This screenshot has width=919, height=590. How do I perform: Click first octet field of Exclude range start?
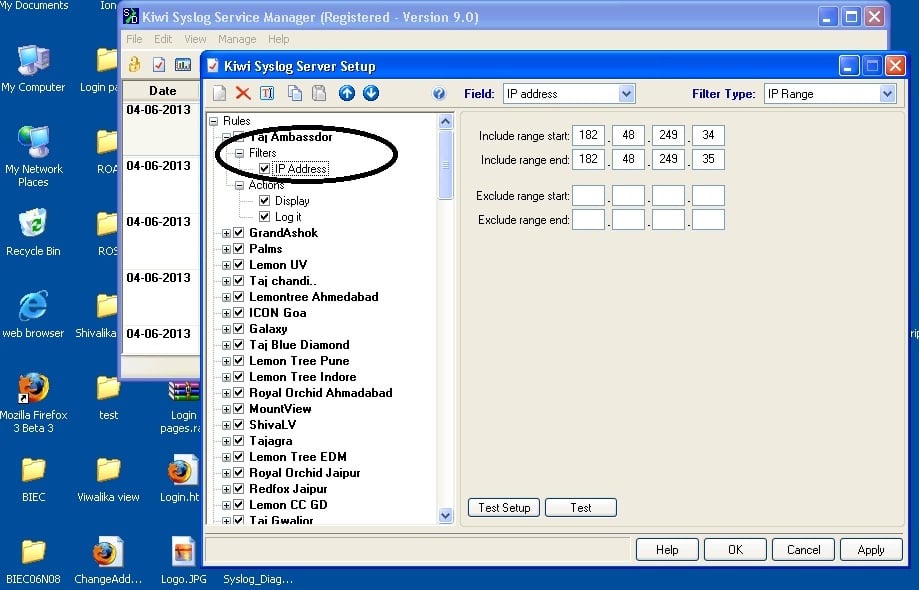click(x=588, y=196)
